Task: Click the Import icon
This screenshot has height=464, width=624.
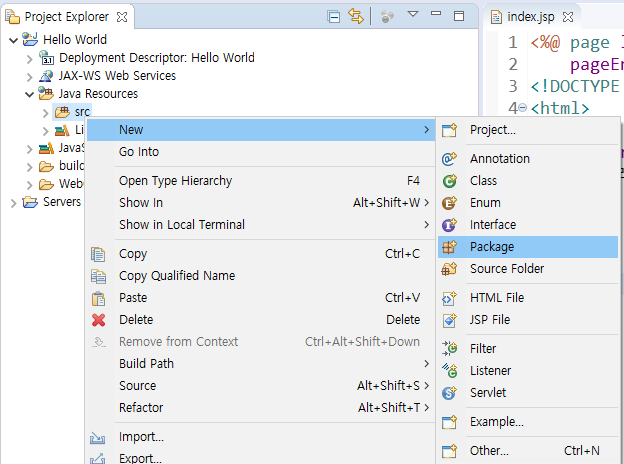Action: [x=98, y=438]
